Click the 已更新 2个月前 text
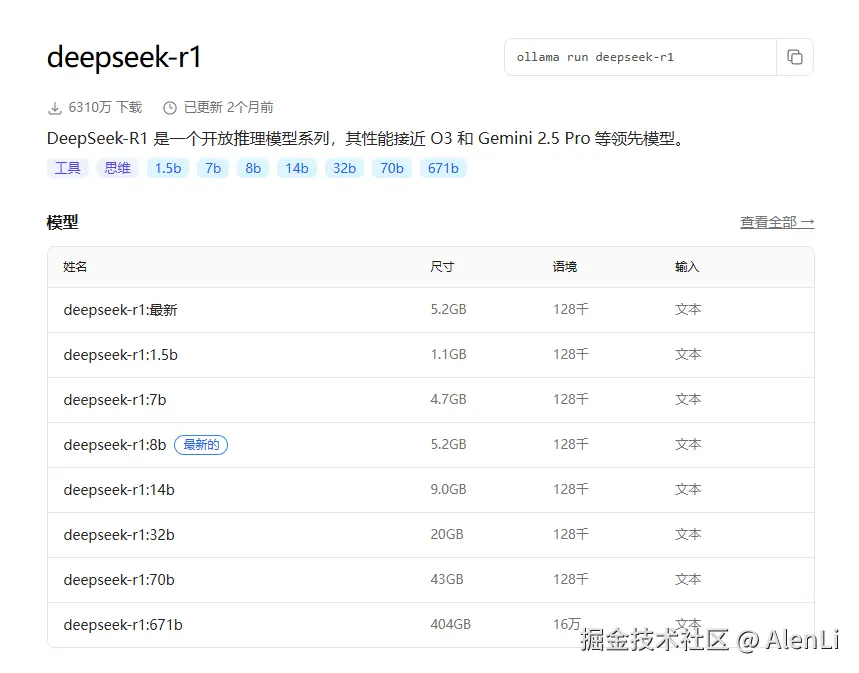This screenshot has width=859, height=673. [228, 107]
